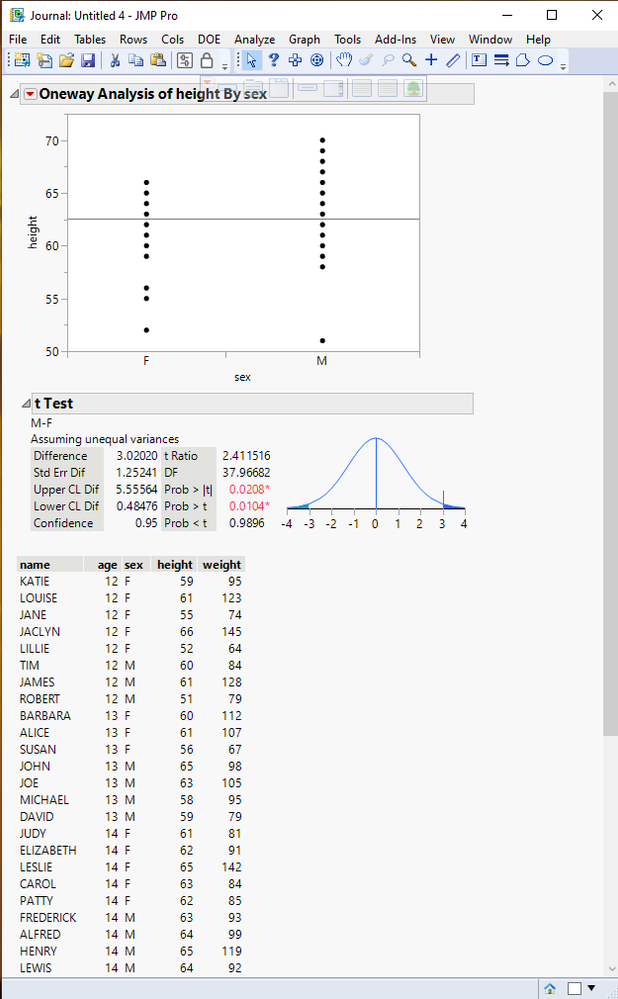Screen dimensions: 618x999
Task: Select the Text Annotate tool
Action: point(479,61)
